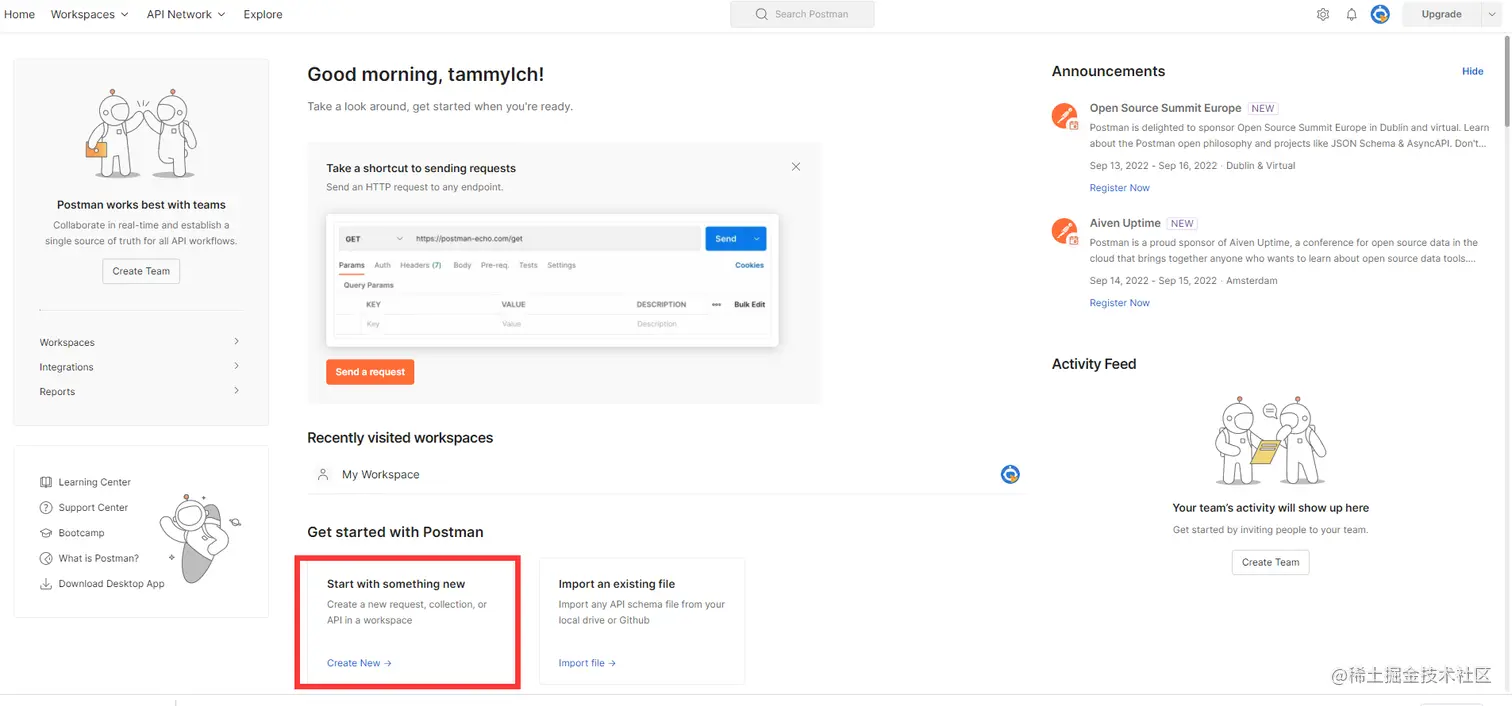1512x706 pixels.
Task: Click the Learning Center book icon
Action: (x=46, y=482)
